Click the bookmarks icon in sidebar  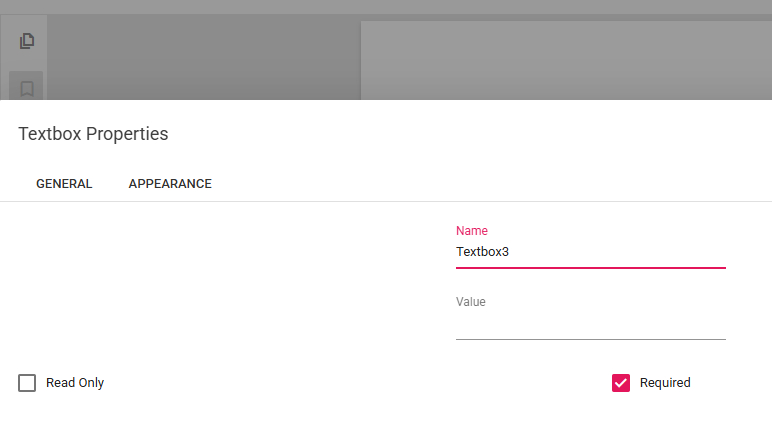point(27,88)
